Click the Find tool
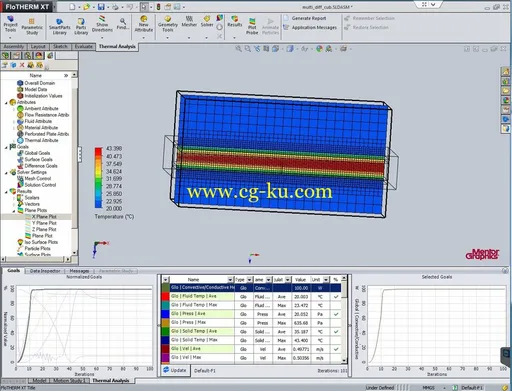 click(123, 24)
